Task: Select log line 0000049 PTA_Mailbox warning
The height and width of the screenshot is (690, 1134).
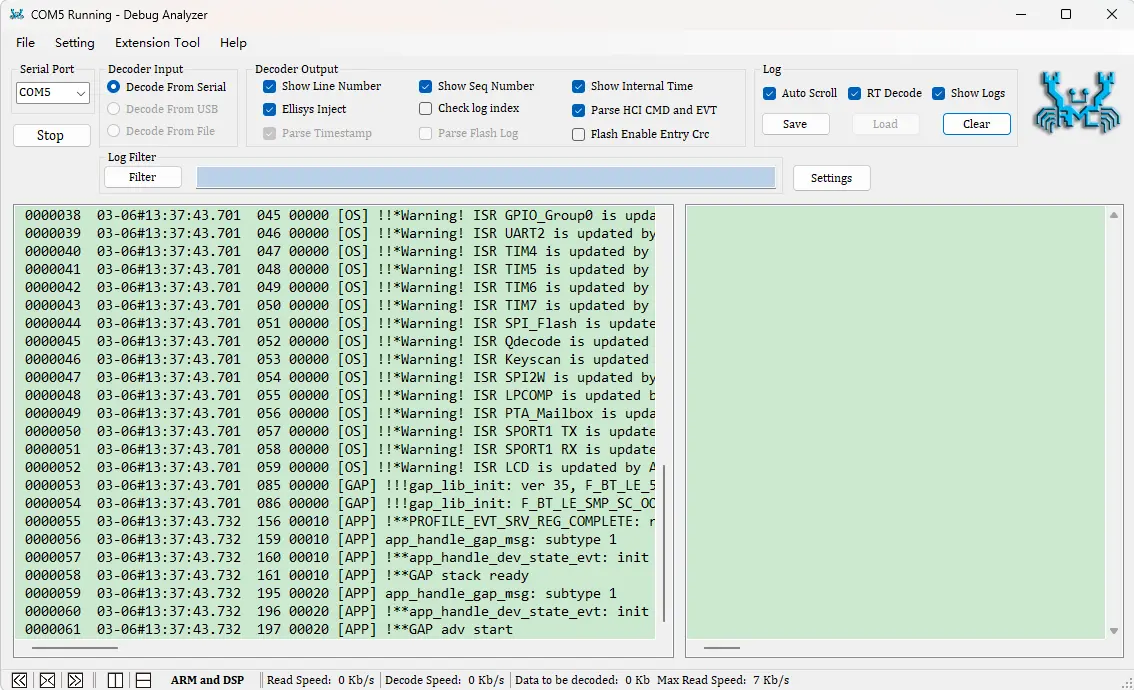Action: tap(338, 413)
